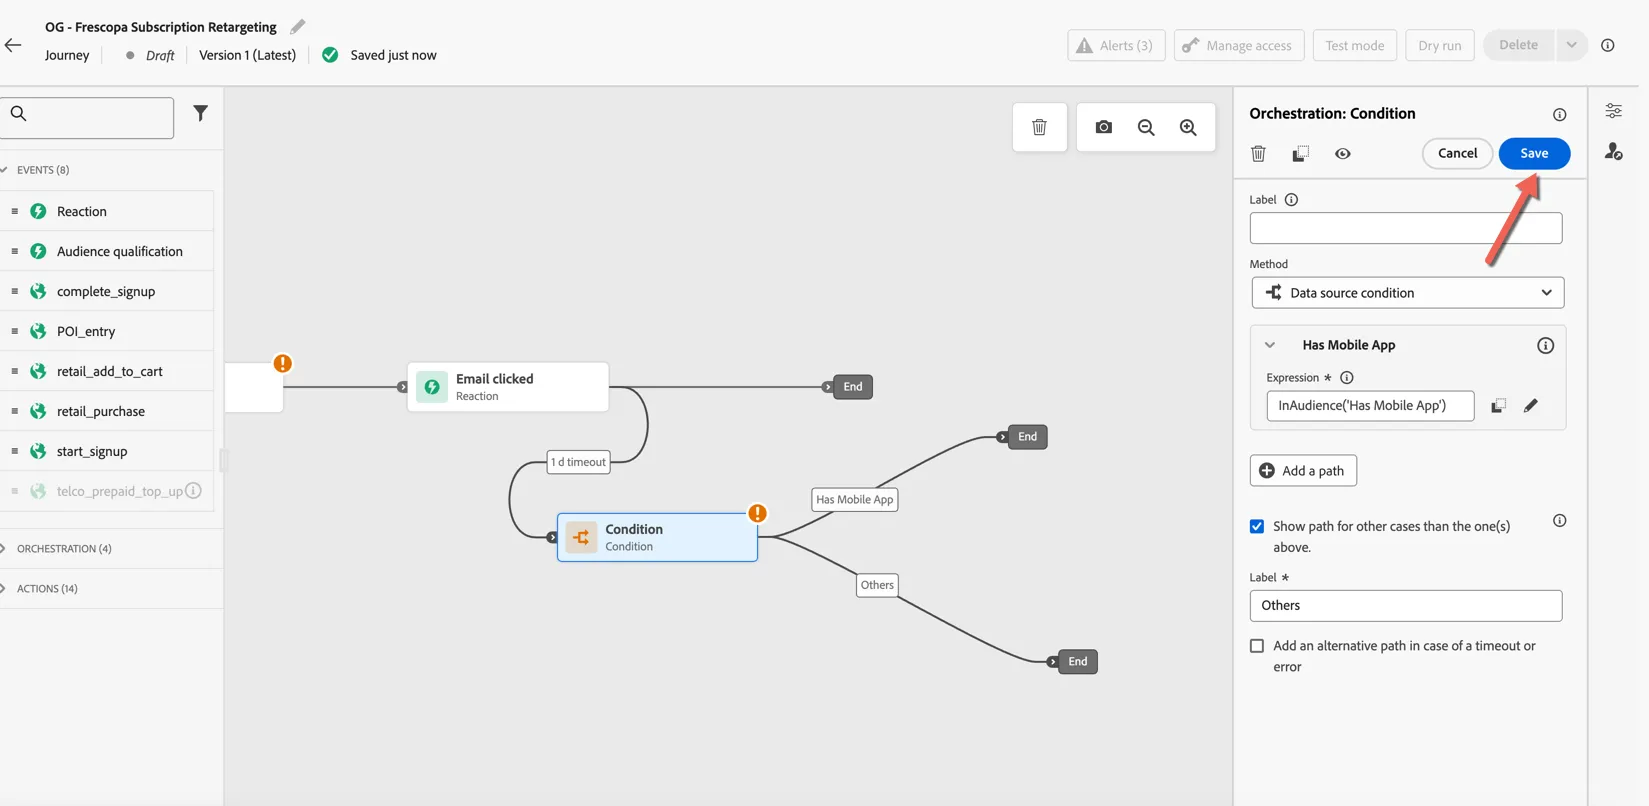Edit the expression with pencil icon
Image resolution: width=1649 pixels, height=806 pixels.
click(x=1530, y=405)
